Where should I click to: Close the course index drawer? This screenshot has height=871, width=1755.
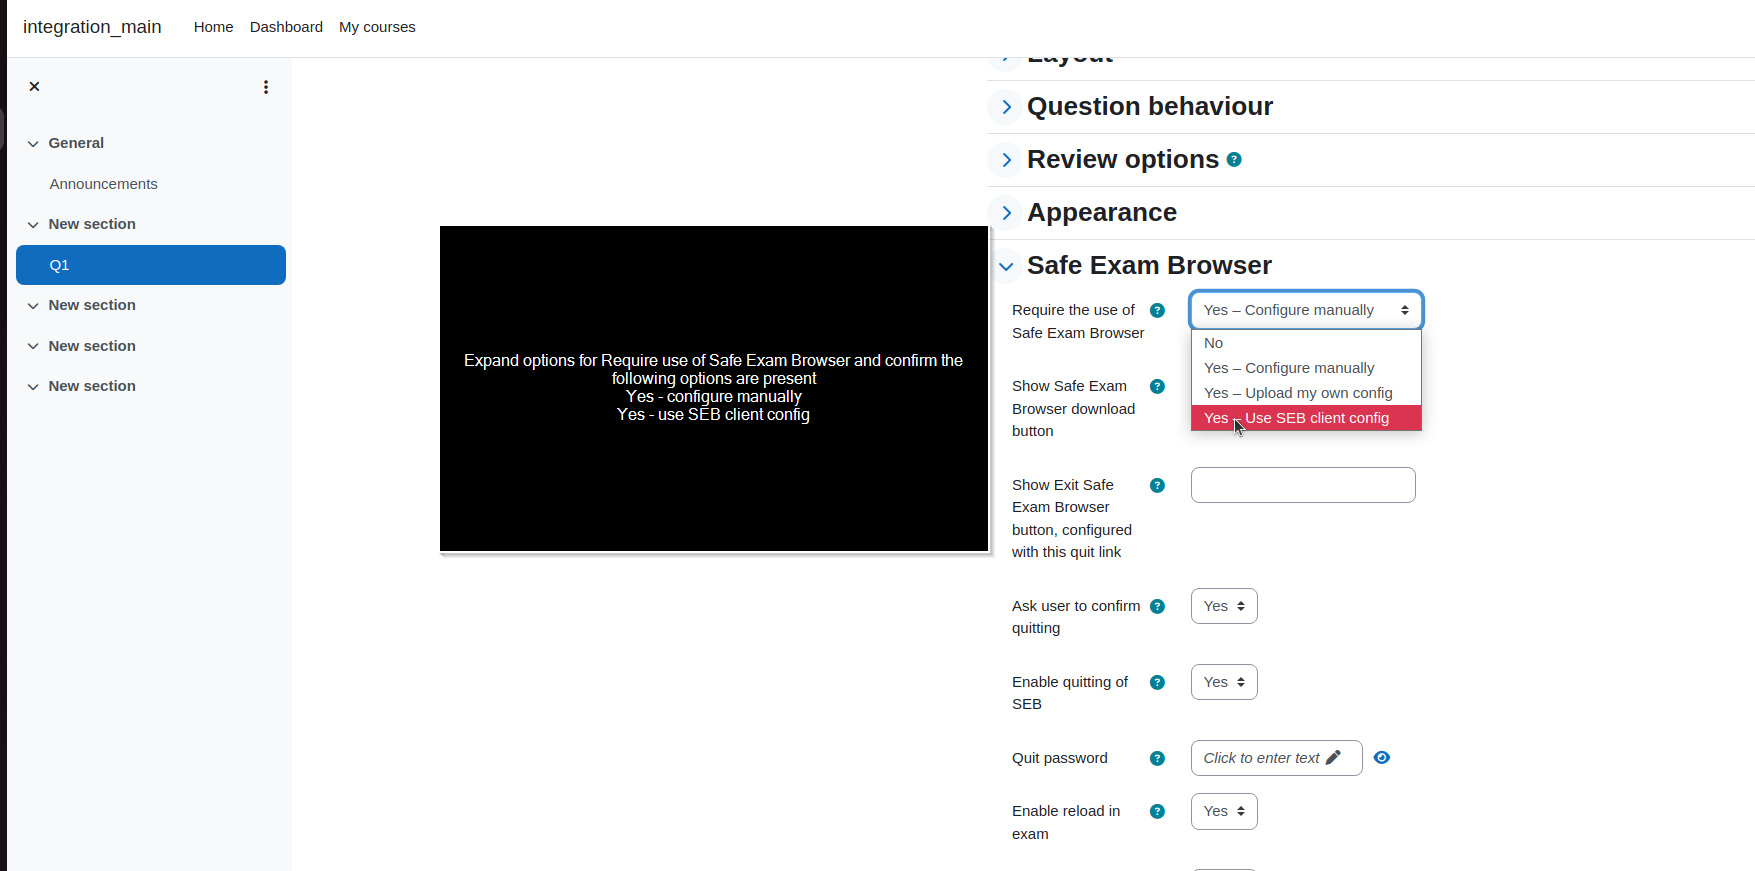point(34,87)
